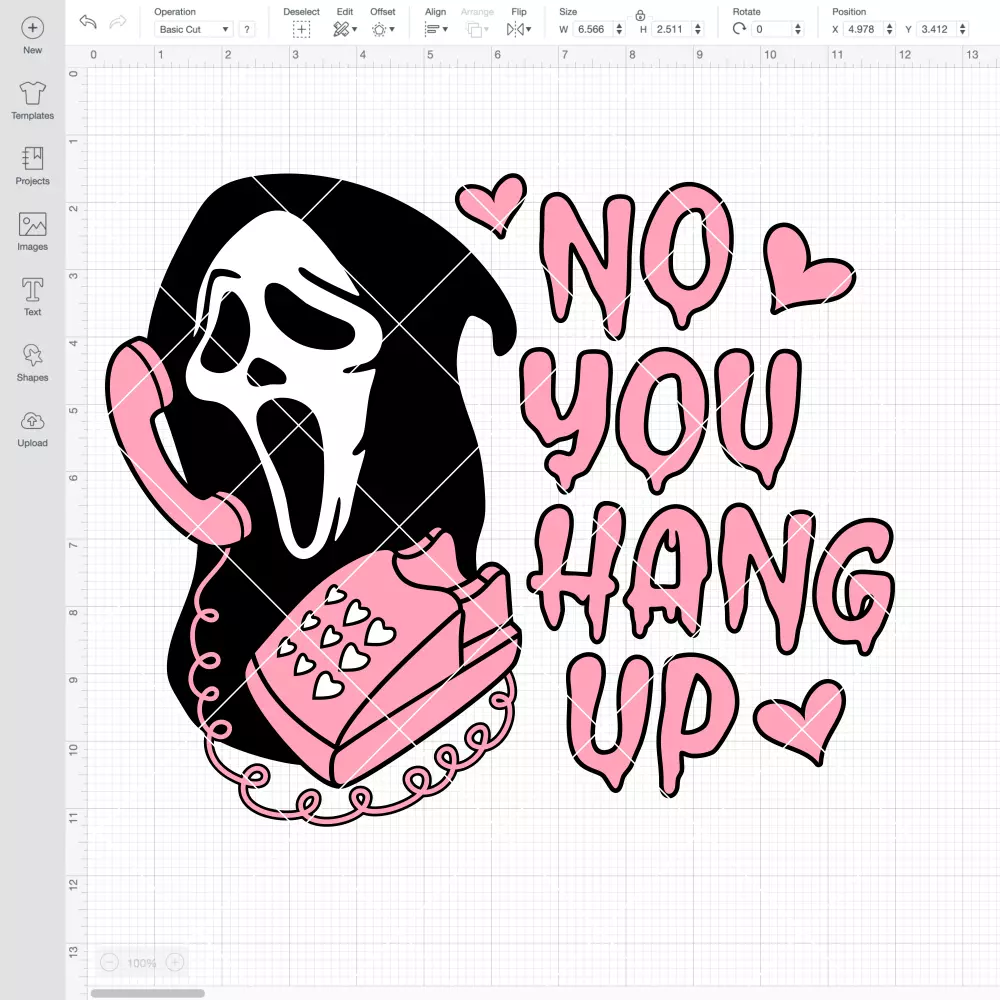
Task: Adjust the width stepper arrows
Action: tap(619, 29)
